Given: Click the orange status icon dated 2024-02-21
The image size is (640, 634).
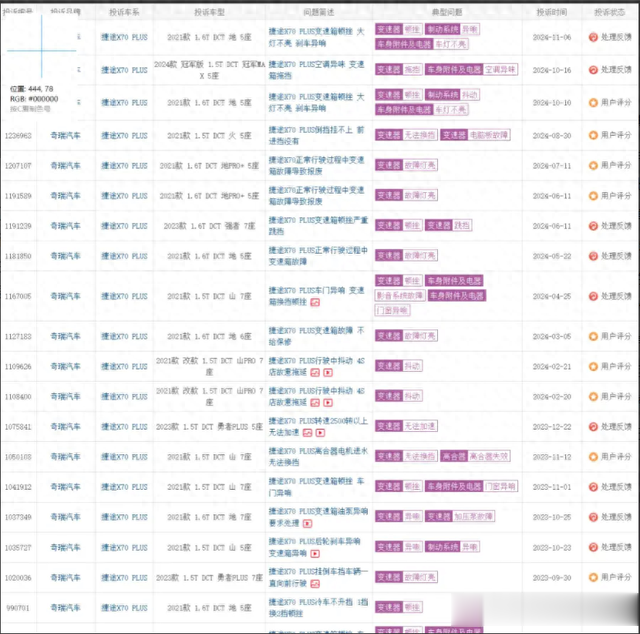Looking at the screenshot, I should pos(593,367).
